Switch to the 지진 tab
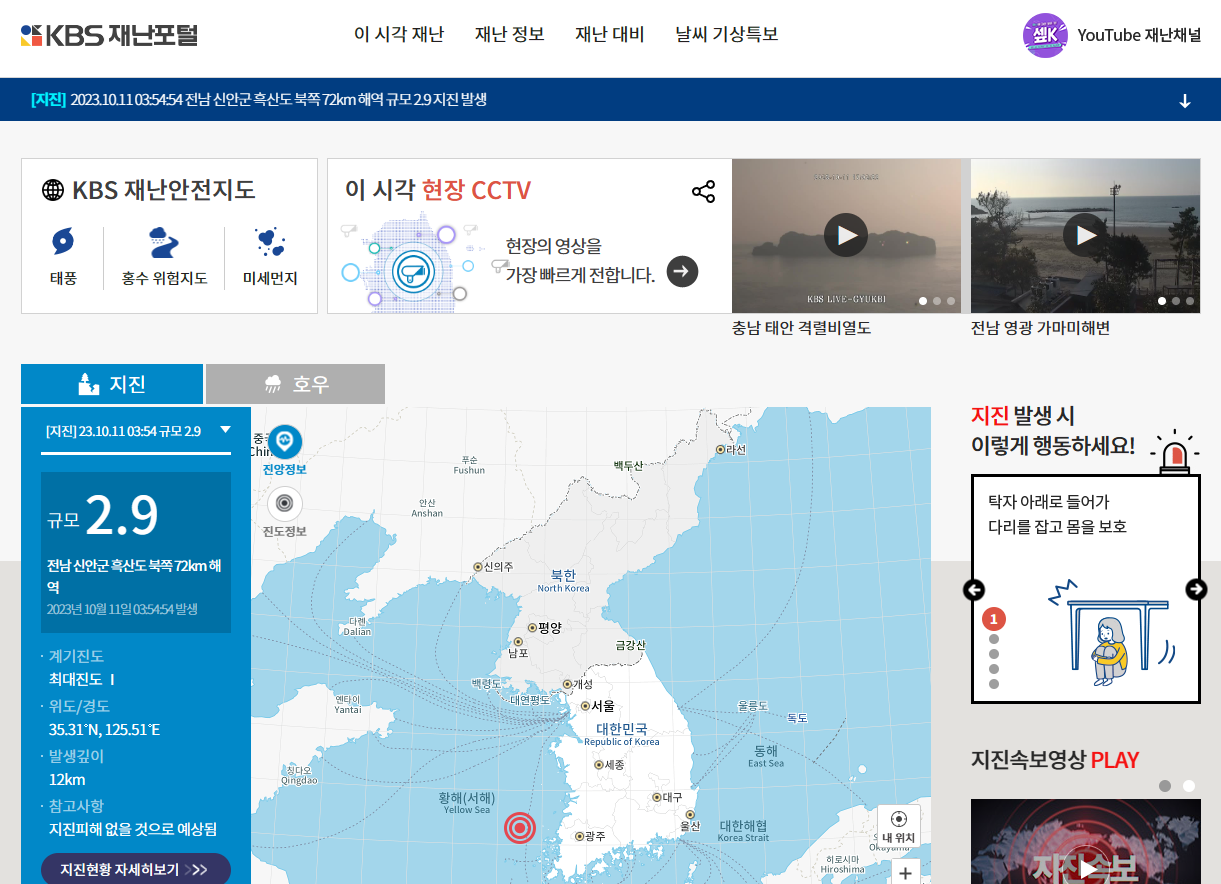This screenshot has width=1221, height=884. point(112,384)
